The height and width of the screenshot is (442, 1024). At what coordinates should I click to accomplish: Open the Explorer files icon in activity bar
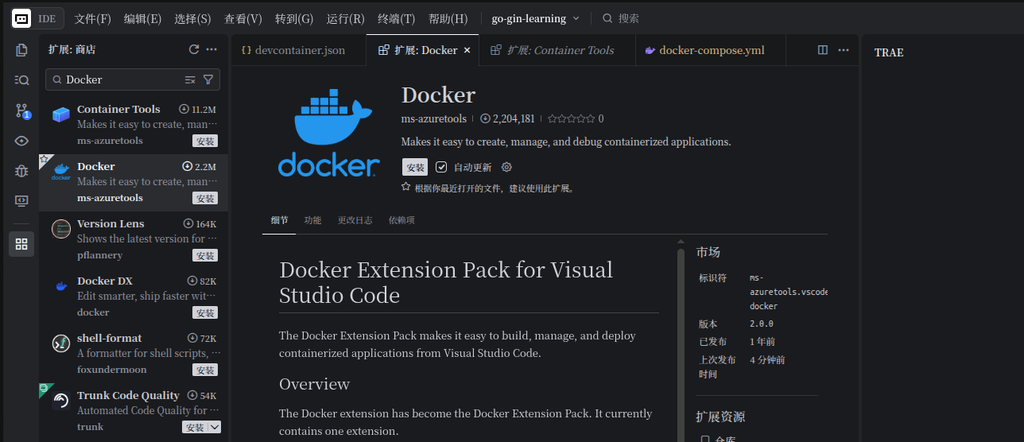(22, 50)
